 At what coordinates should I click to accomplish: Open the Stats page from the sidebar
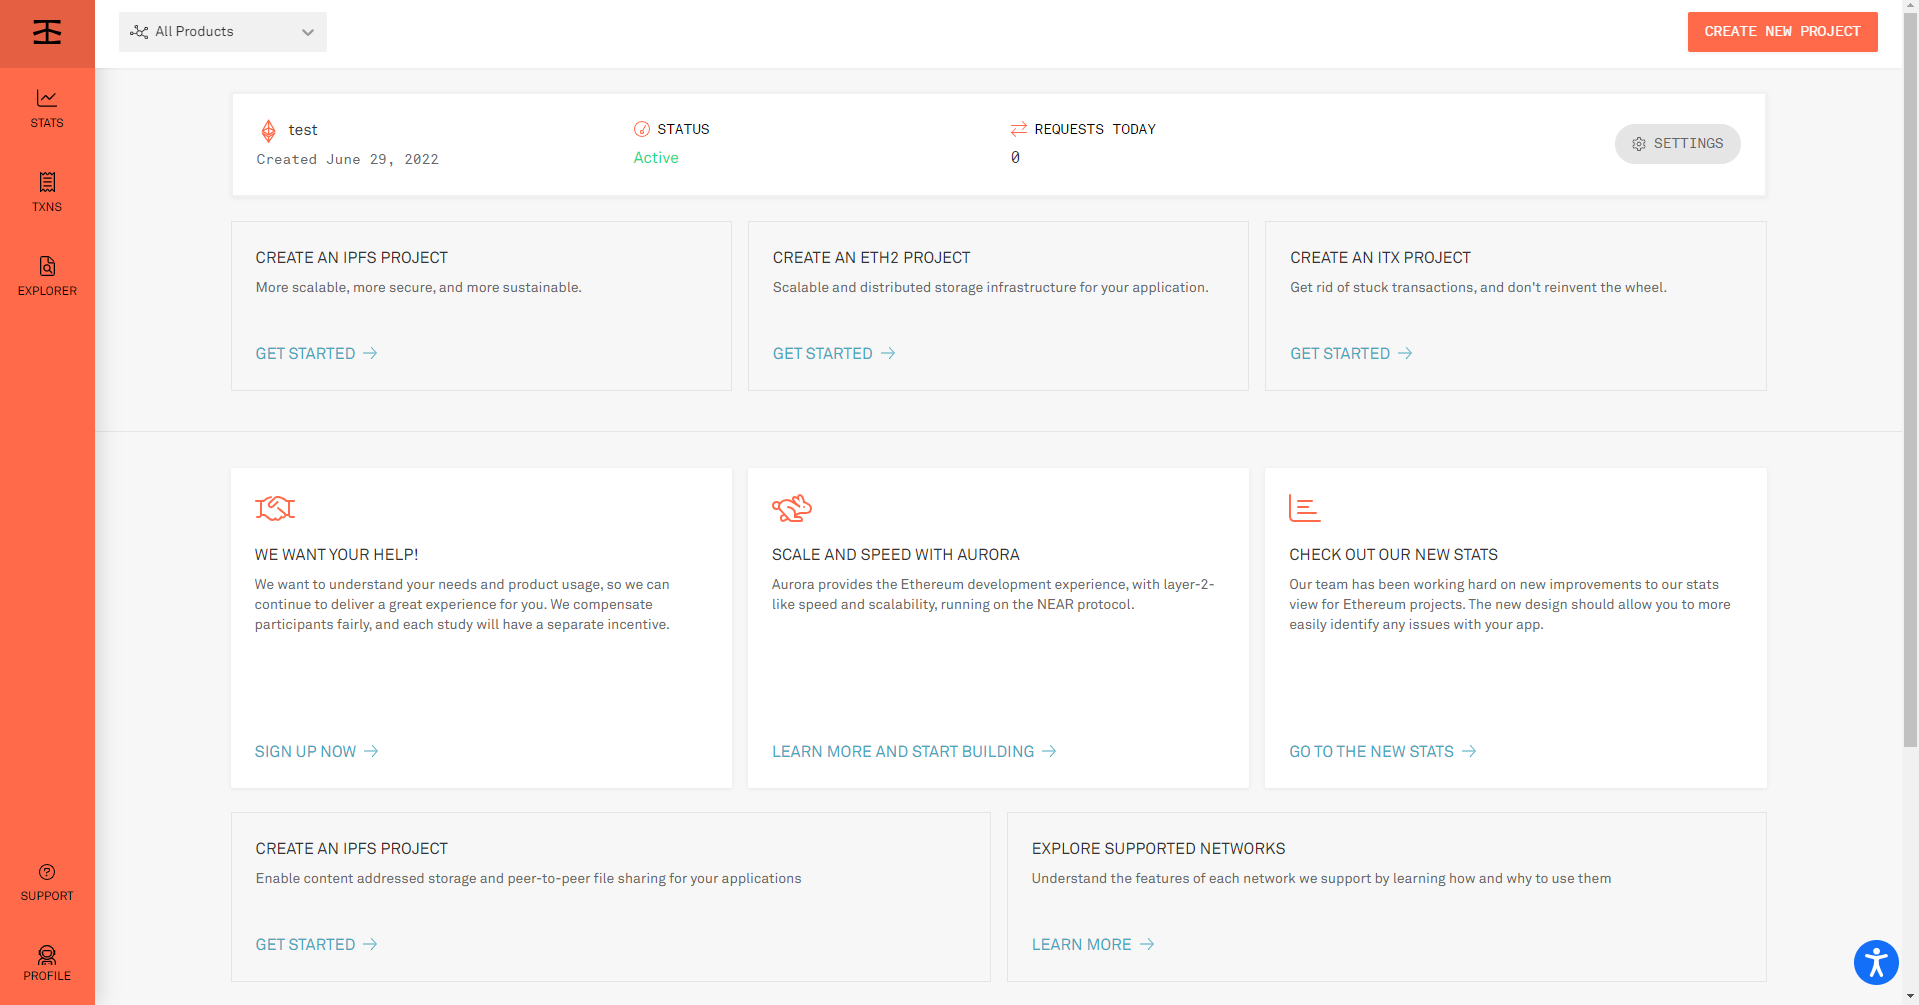(47, 109)
